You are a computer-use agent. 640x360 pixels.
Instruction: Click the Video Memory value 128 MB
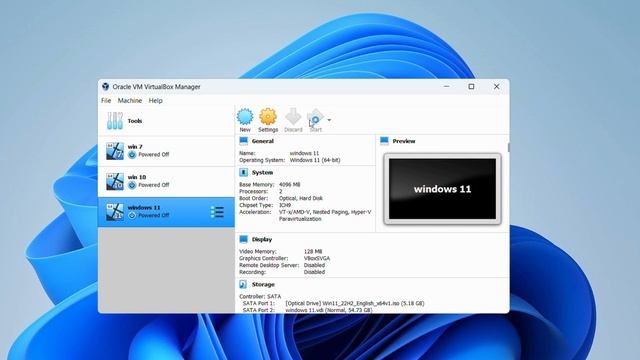(x=313, y=251)
